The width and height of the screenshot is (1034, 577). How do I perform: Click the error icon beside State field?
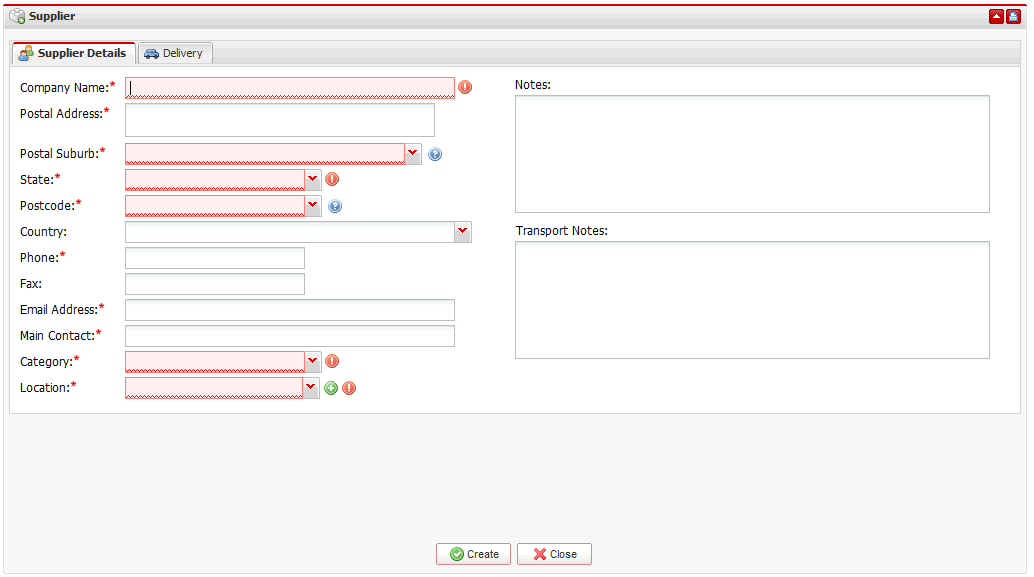333,180
